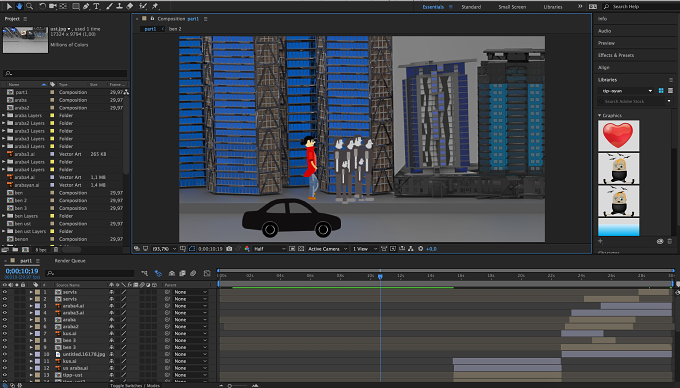Hide layer 5 araba eye icon
Image resolution: width=680 pixels, height=388 pixels.
click(5, 320)
